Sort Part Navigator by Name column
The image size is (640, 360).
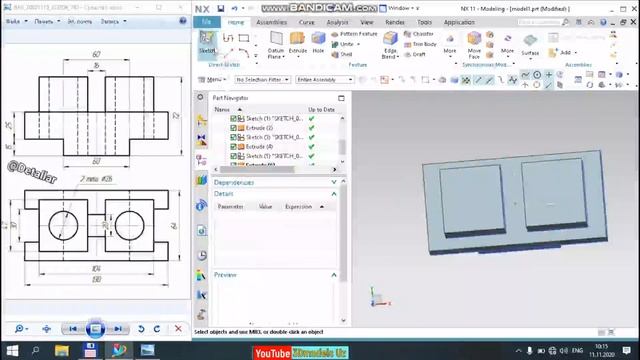coord(222,109)
